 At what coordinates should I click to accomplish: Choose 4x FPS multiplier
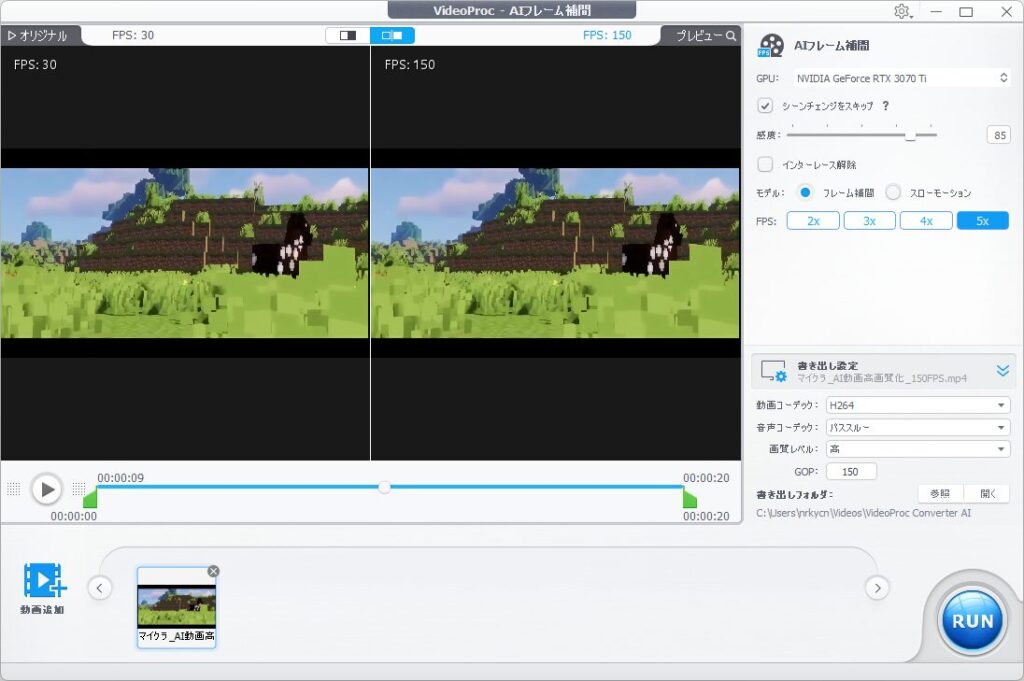(x=926, y=221)
